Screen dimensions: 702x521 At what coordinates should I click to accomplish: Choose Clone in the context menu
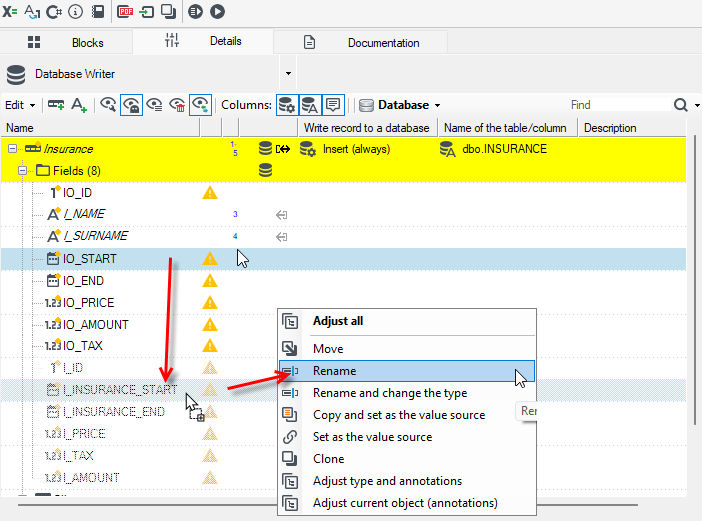click(x=407, y=459)
